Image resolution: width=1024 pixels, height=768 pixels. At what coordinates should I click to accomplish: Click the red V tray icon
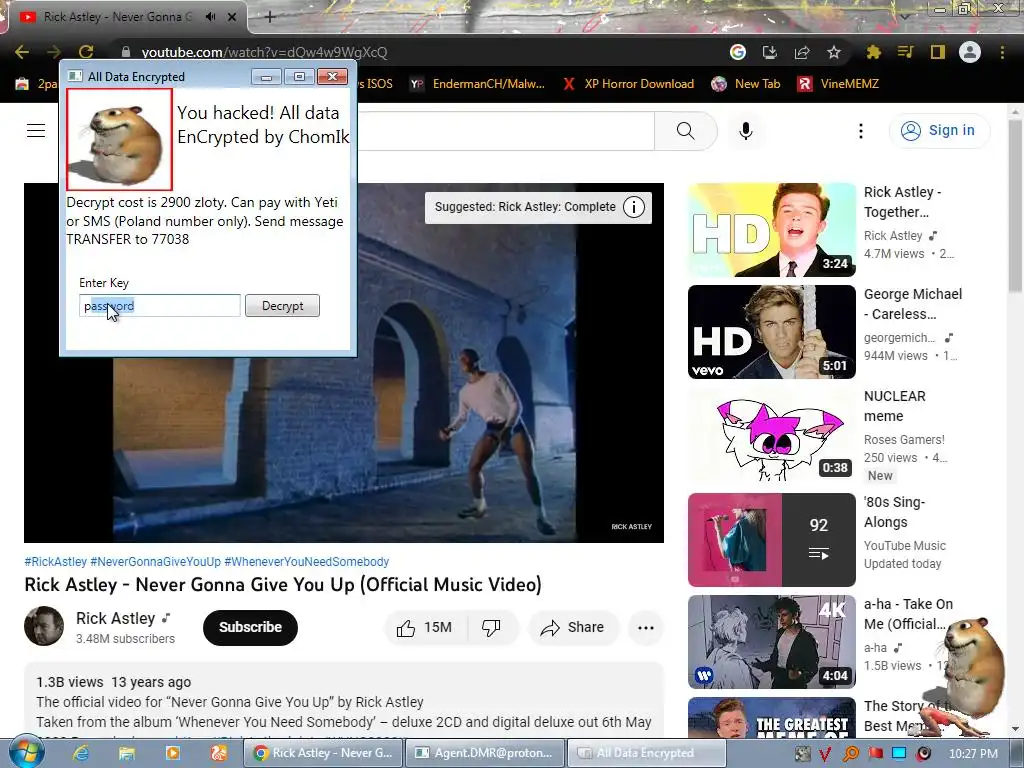[x=825, y=754]
